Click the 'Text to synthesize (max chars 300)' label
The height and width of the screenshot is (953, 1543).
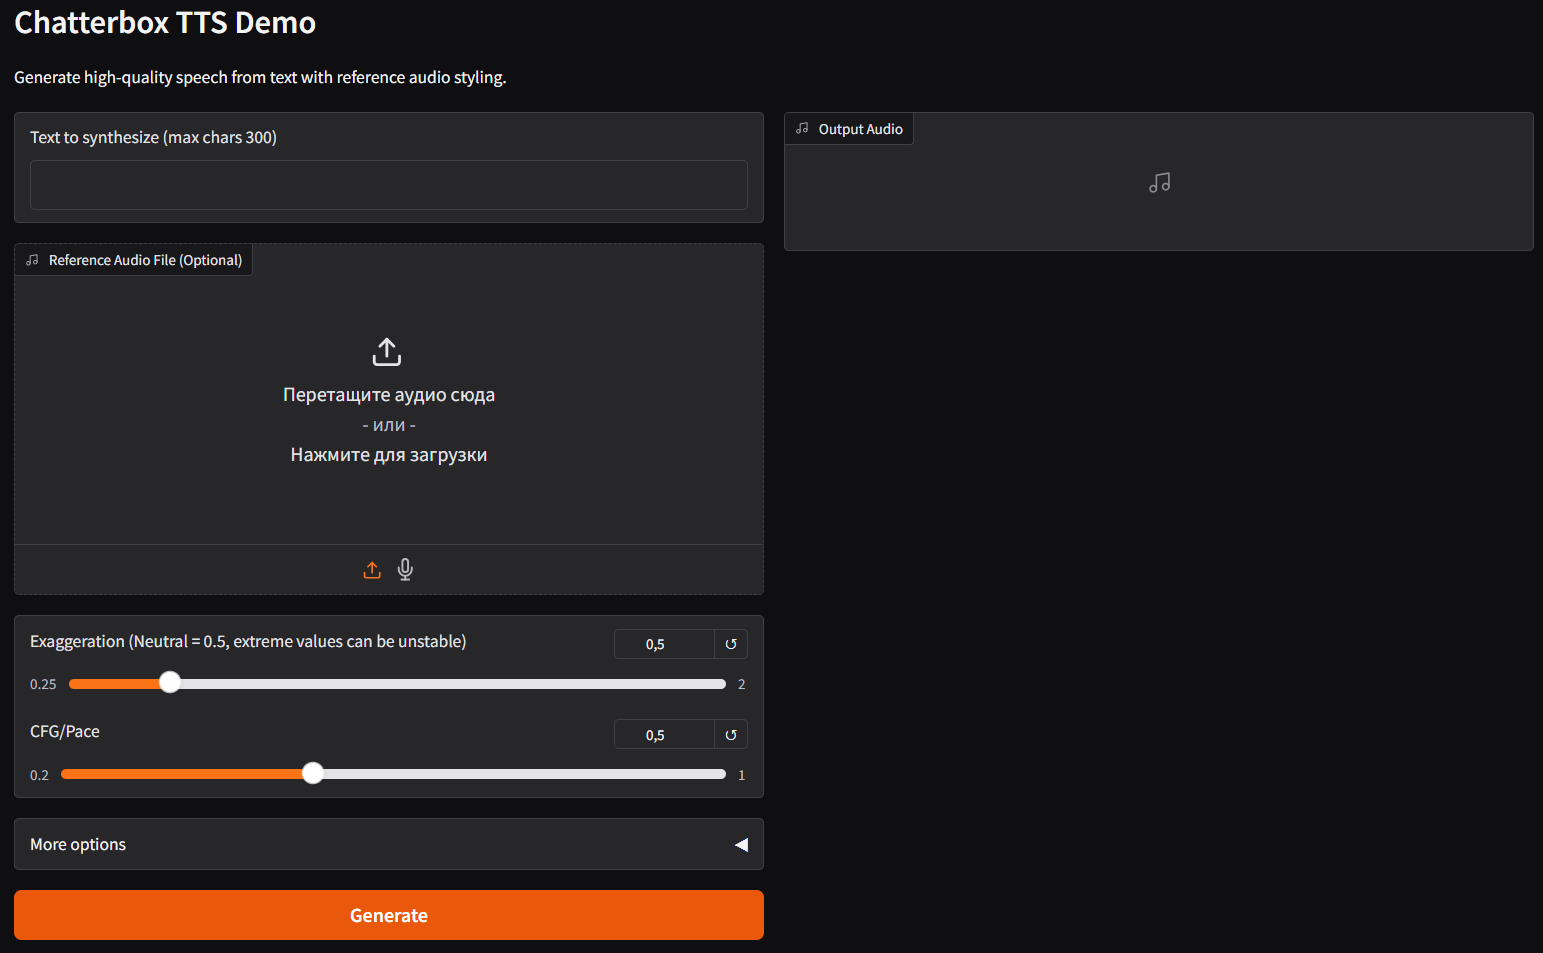(x=153, y=137)
